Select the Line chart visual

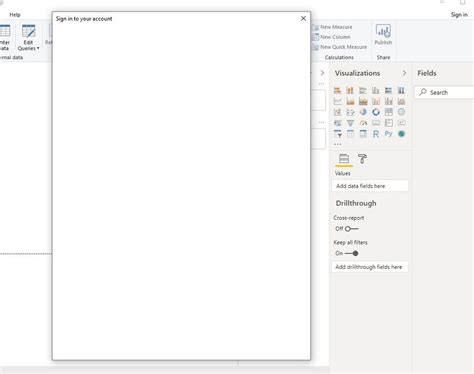point(337,101)
